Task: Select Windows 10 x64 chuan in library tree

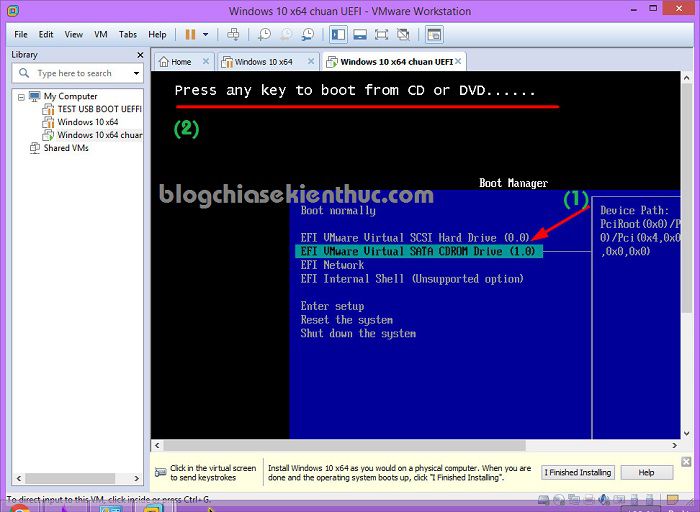Action: click(99, 135)
